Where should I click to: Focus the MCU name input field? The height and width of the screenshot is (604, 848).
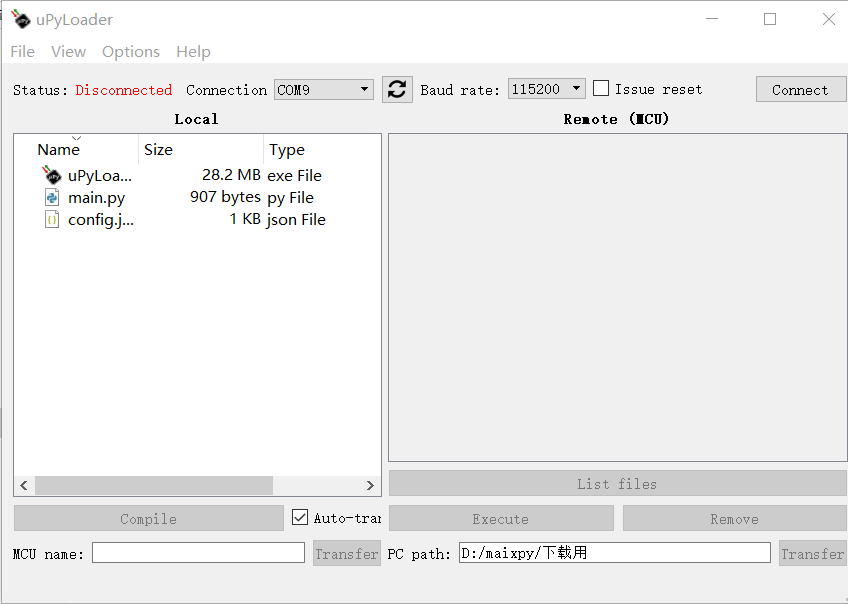pyautogui.click(x=198, y=553)
